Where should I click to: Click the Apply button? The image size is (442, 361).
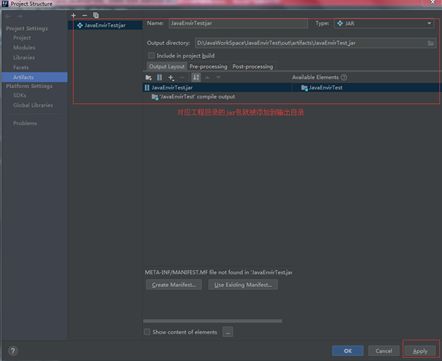point(420,351)
